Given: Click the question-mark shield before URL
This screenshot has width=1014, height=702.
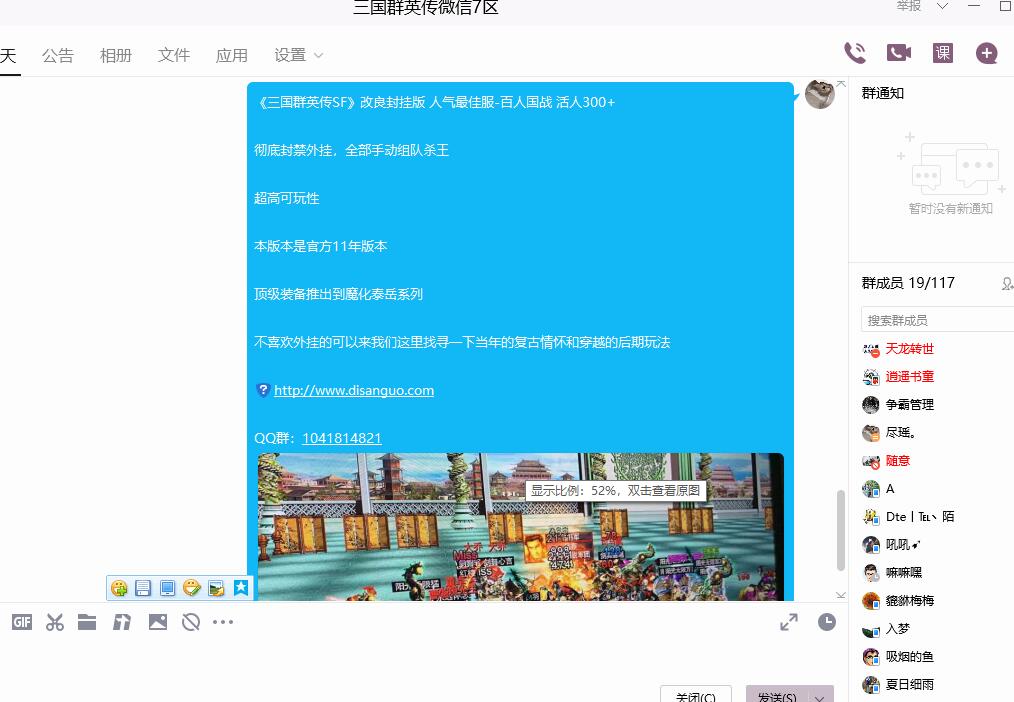Looking at the screenshot, I should click(263, 390).
